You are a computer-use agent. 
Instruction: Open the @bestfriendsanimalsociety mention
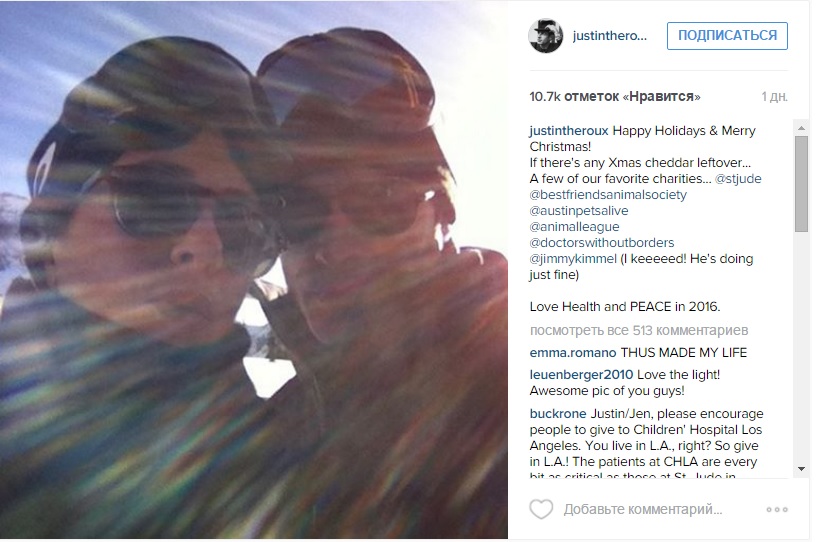click(608, 195)
